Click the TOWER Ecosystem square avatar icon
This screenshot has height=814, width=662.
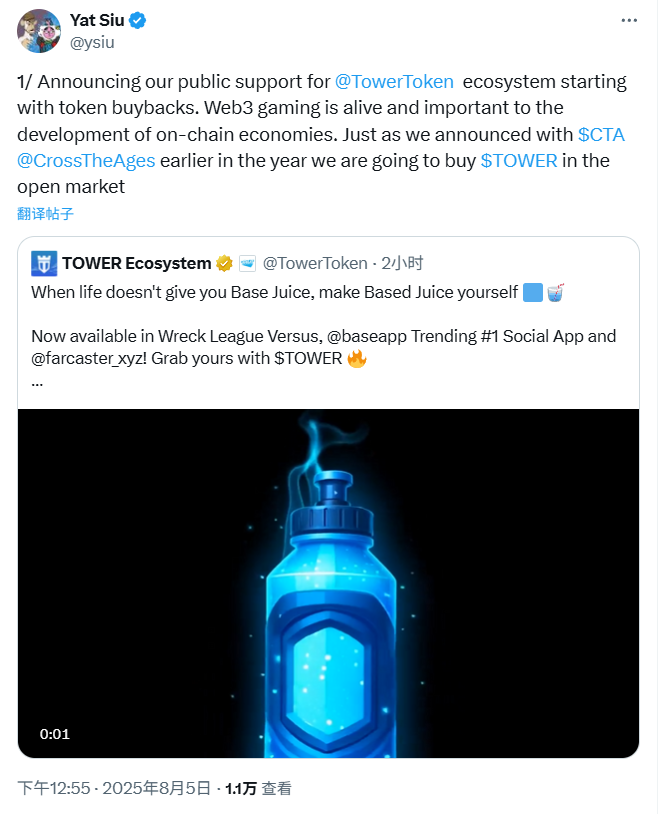tap(43, 263)
